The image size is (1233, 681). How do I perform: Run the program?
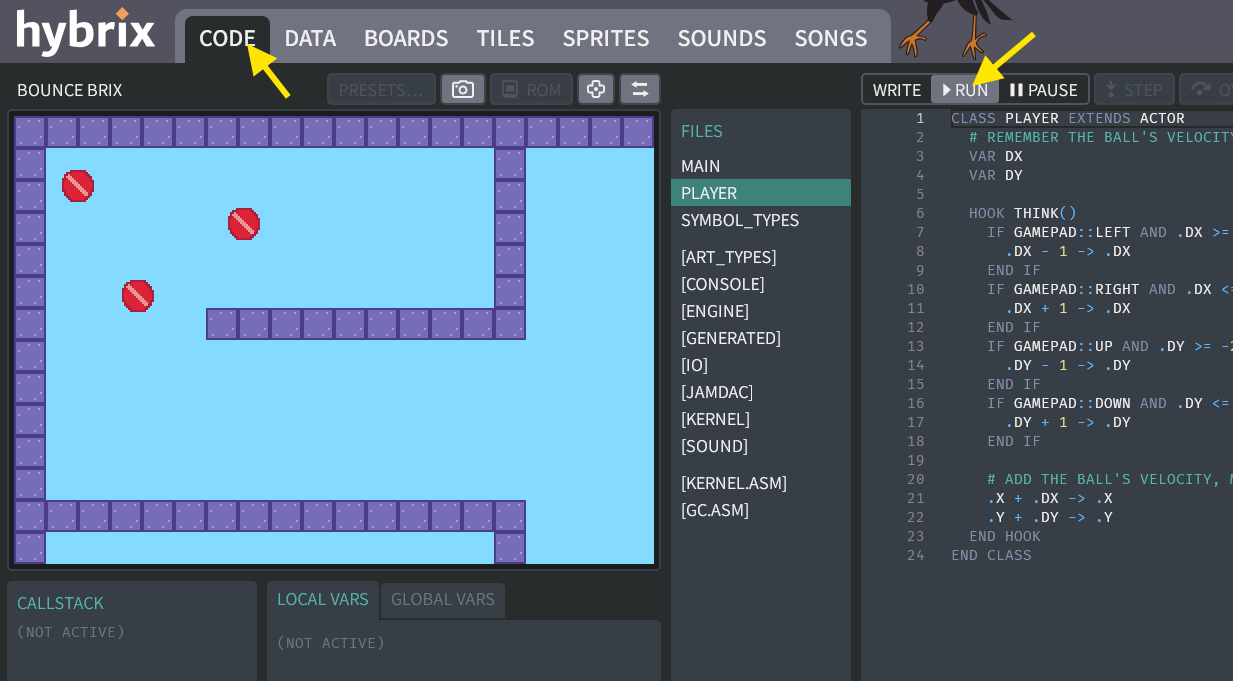pos(965,89)
